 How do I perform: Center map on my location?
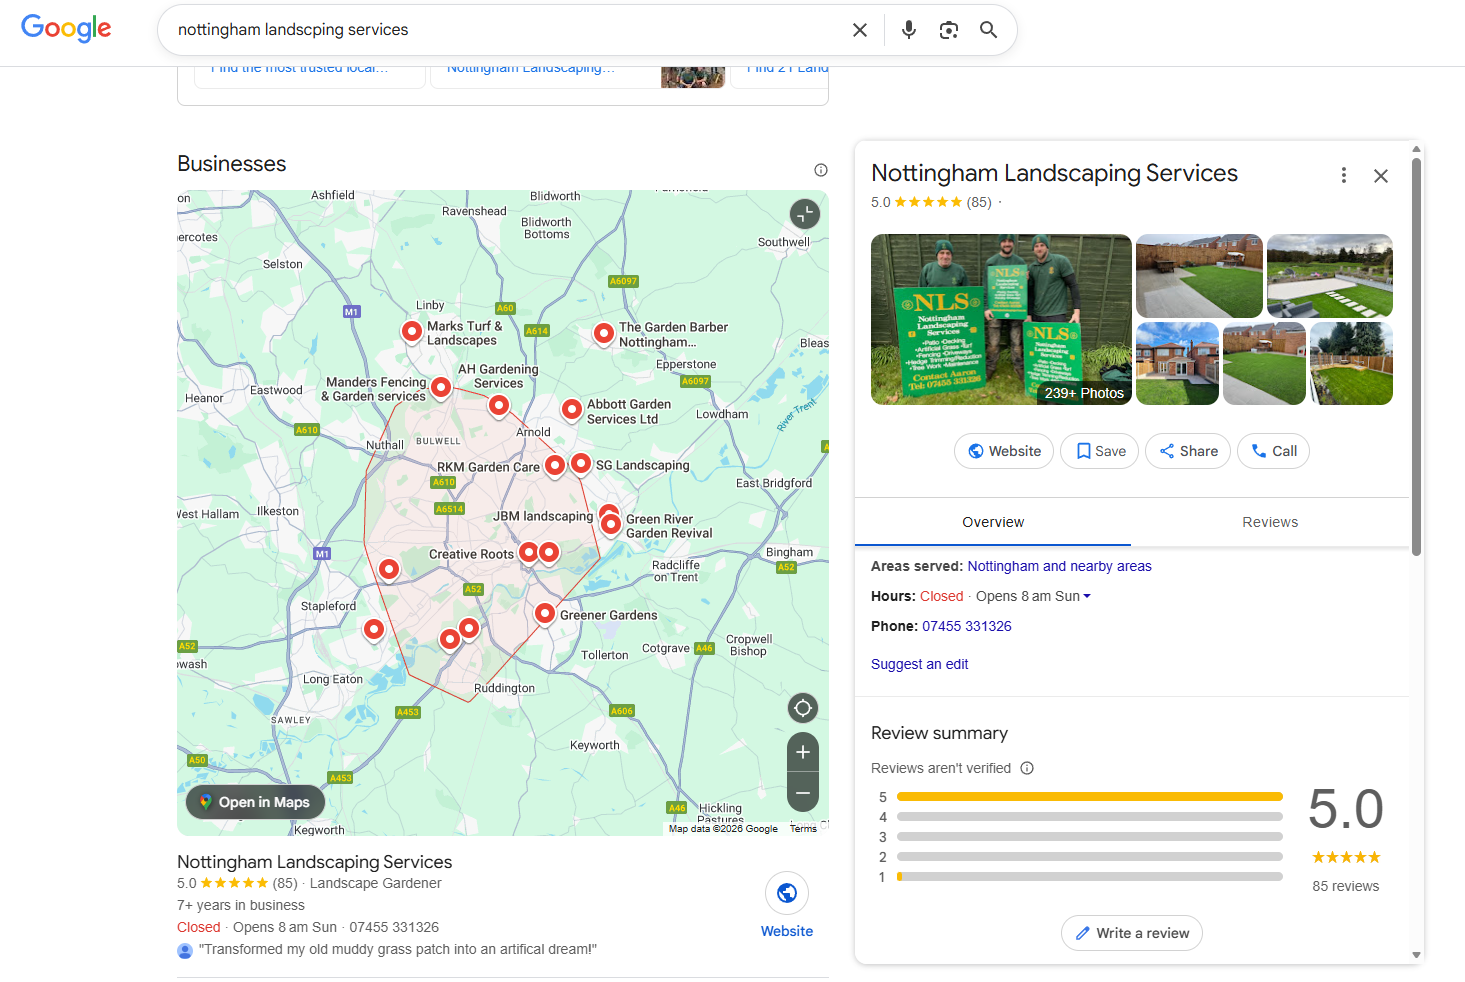pos(802,709)
